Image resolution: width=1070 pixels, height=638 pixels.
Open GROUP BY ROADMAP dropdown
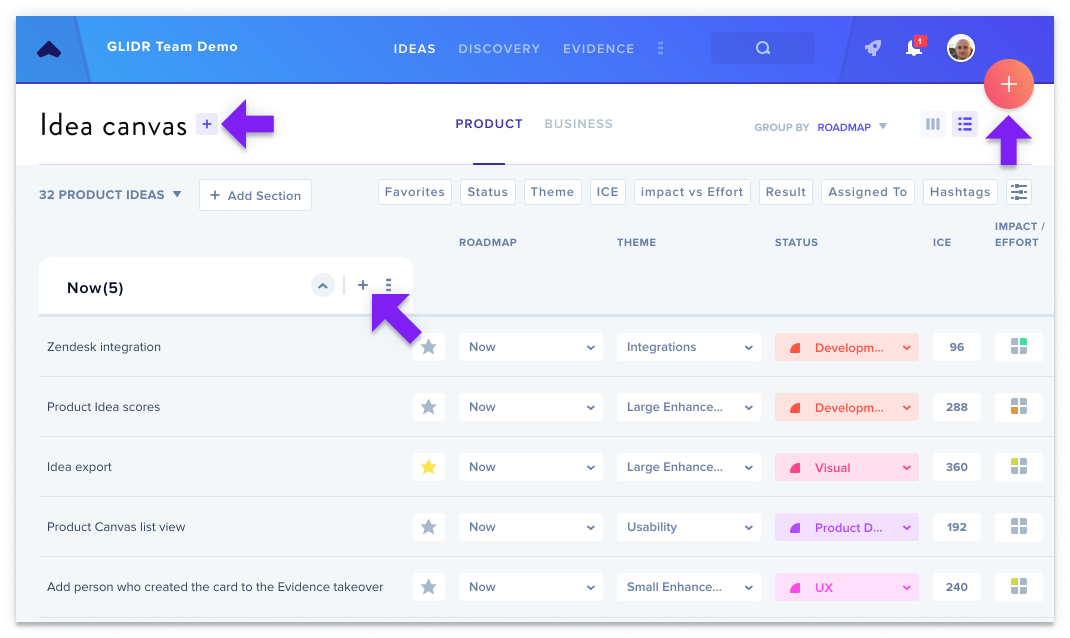pos(820,127)
